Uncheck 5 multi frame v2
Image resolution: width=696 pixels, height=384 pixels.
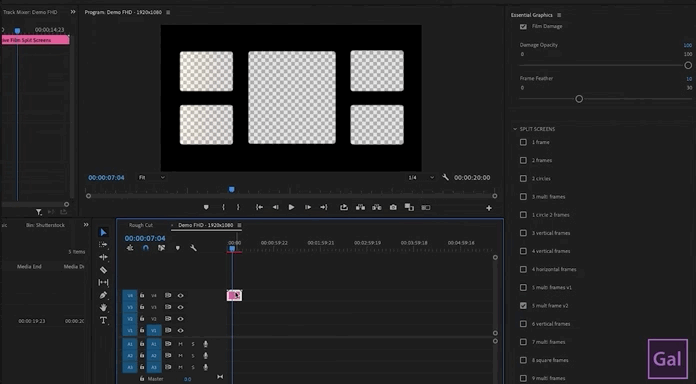[x=523, y=305]
